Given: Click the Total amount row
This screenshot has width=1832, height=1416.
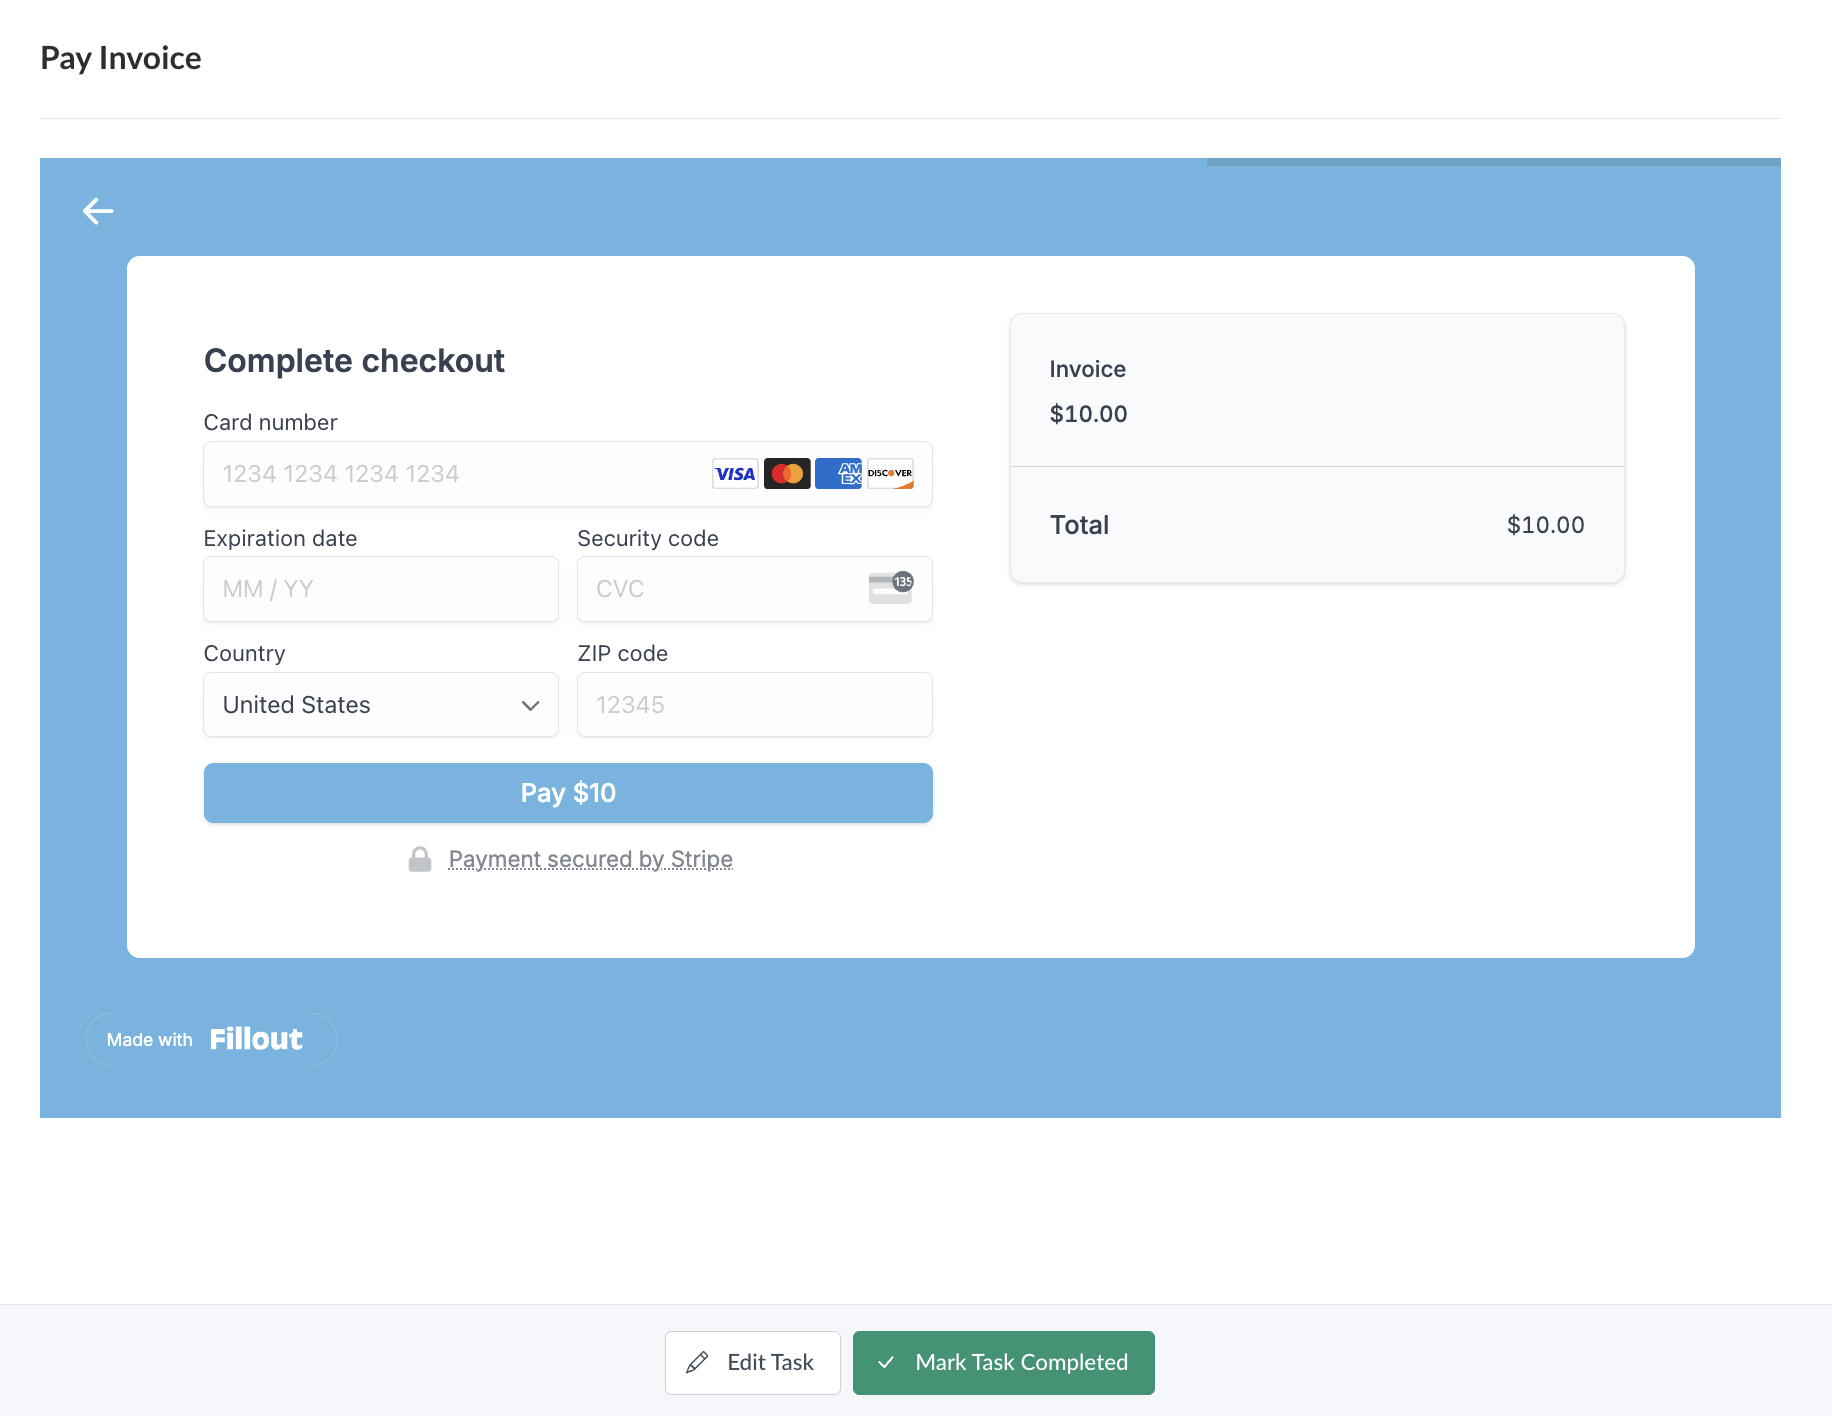Looking at the screenshot, I should click(x=1316, y=525).
